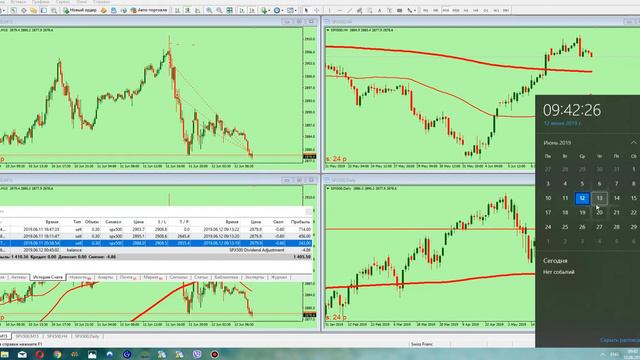Open the Mail icon in the taskbar
Image resolution: width=640 pixels, height=360 pixels.
[22, 354]
